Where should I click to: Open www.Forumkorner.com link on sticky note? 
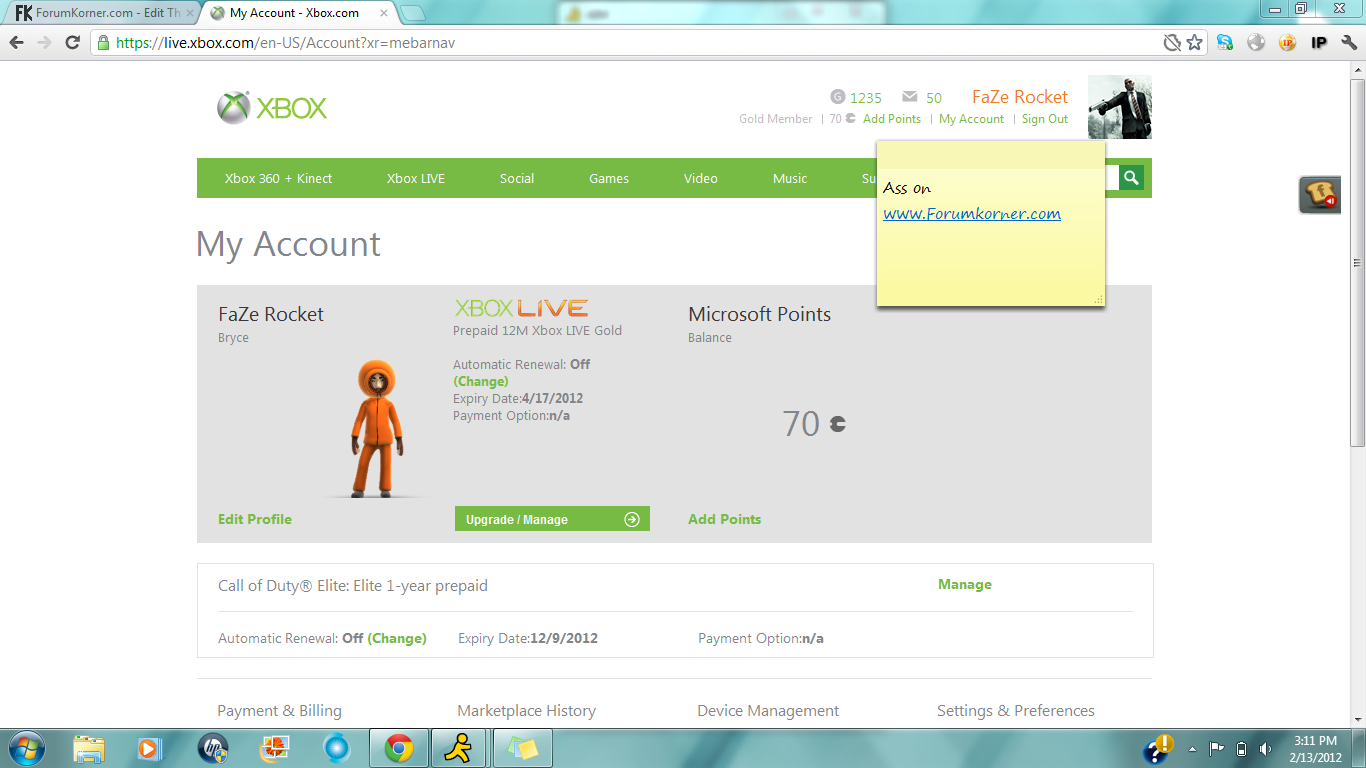[x=972, y=214]
